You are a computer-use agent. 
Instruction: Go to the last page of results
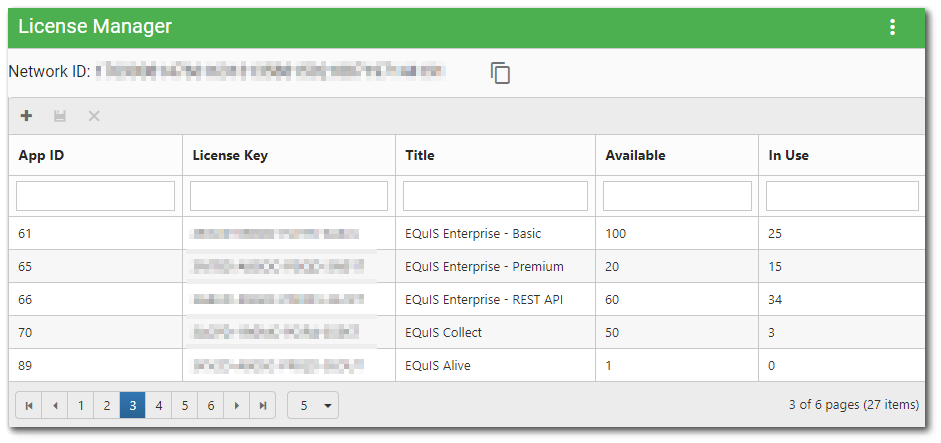[263, 406]
